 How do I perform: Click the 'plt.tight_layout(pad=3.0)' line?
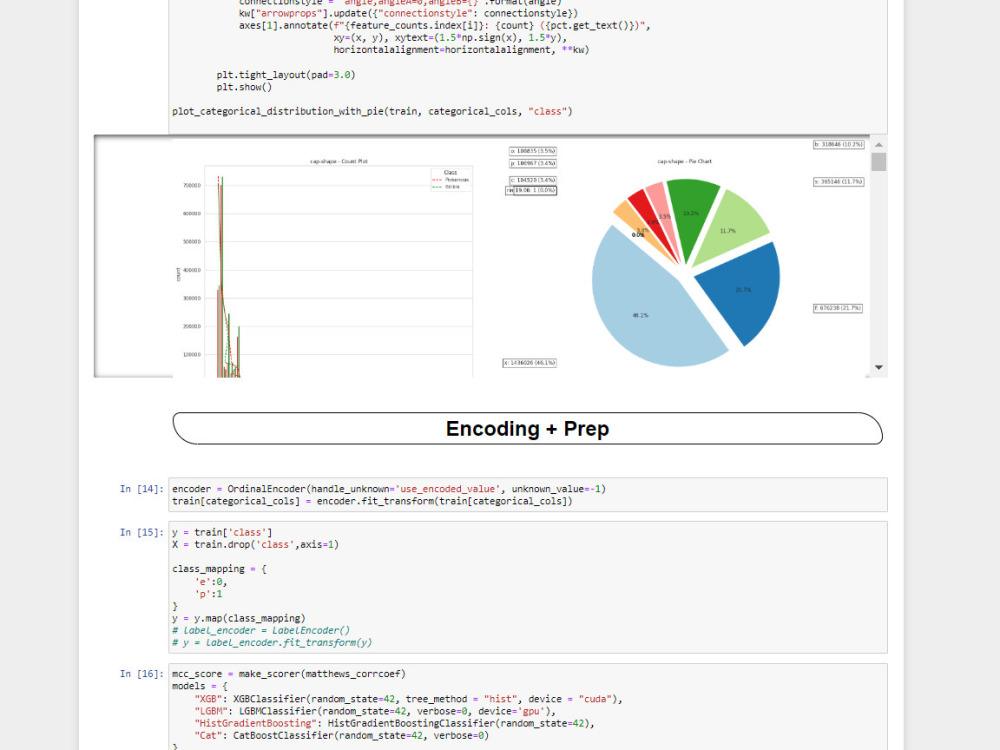coord(286,75)
